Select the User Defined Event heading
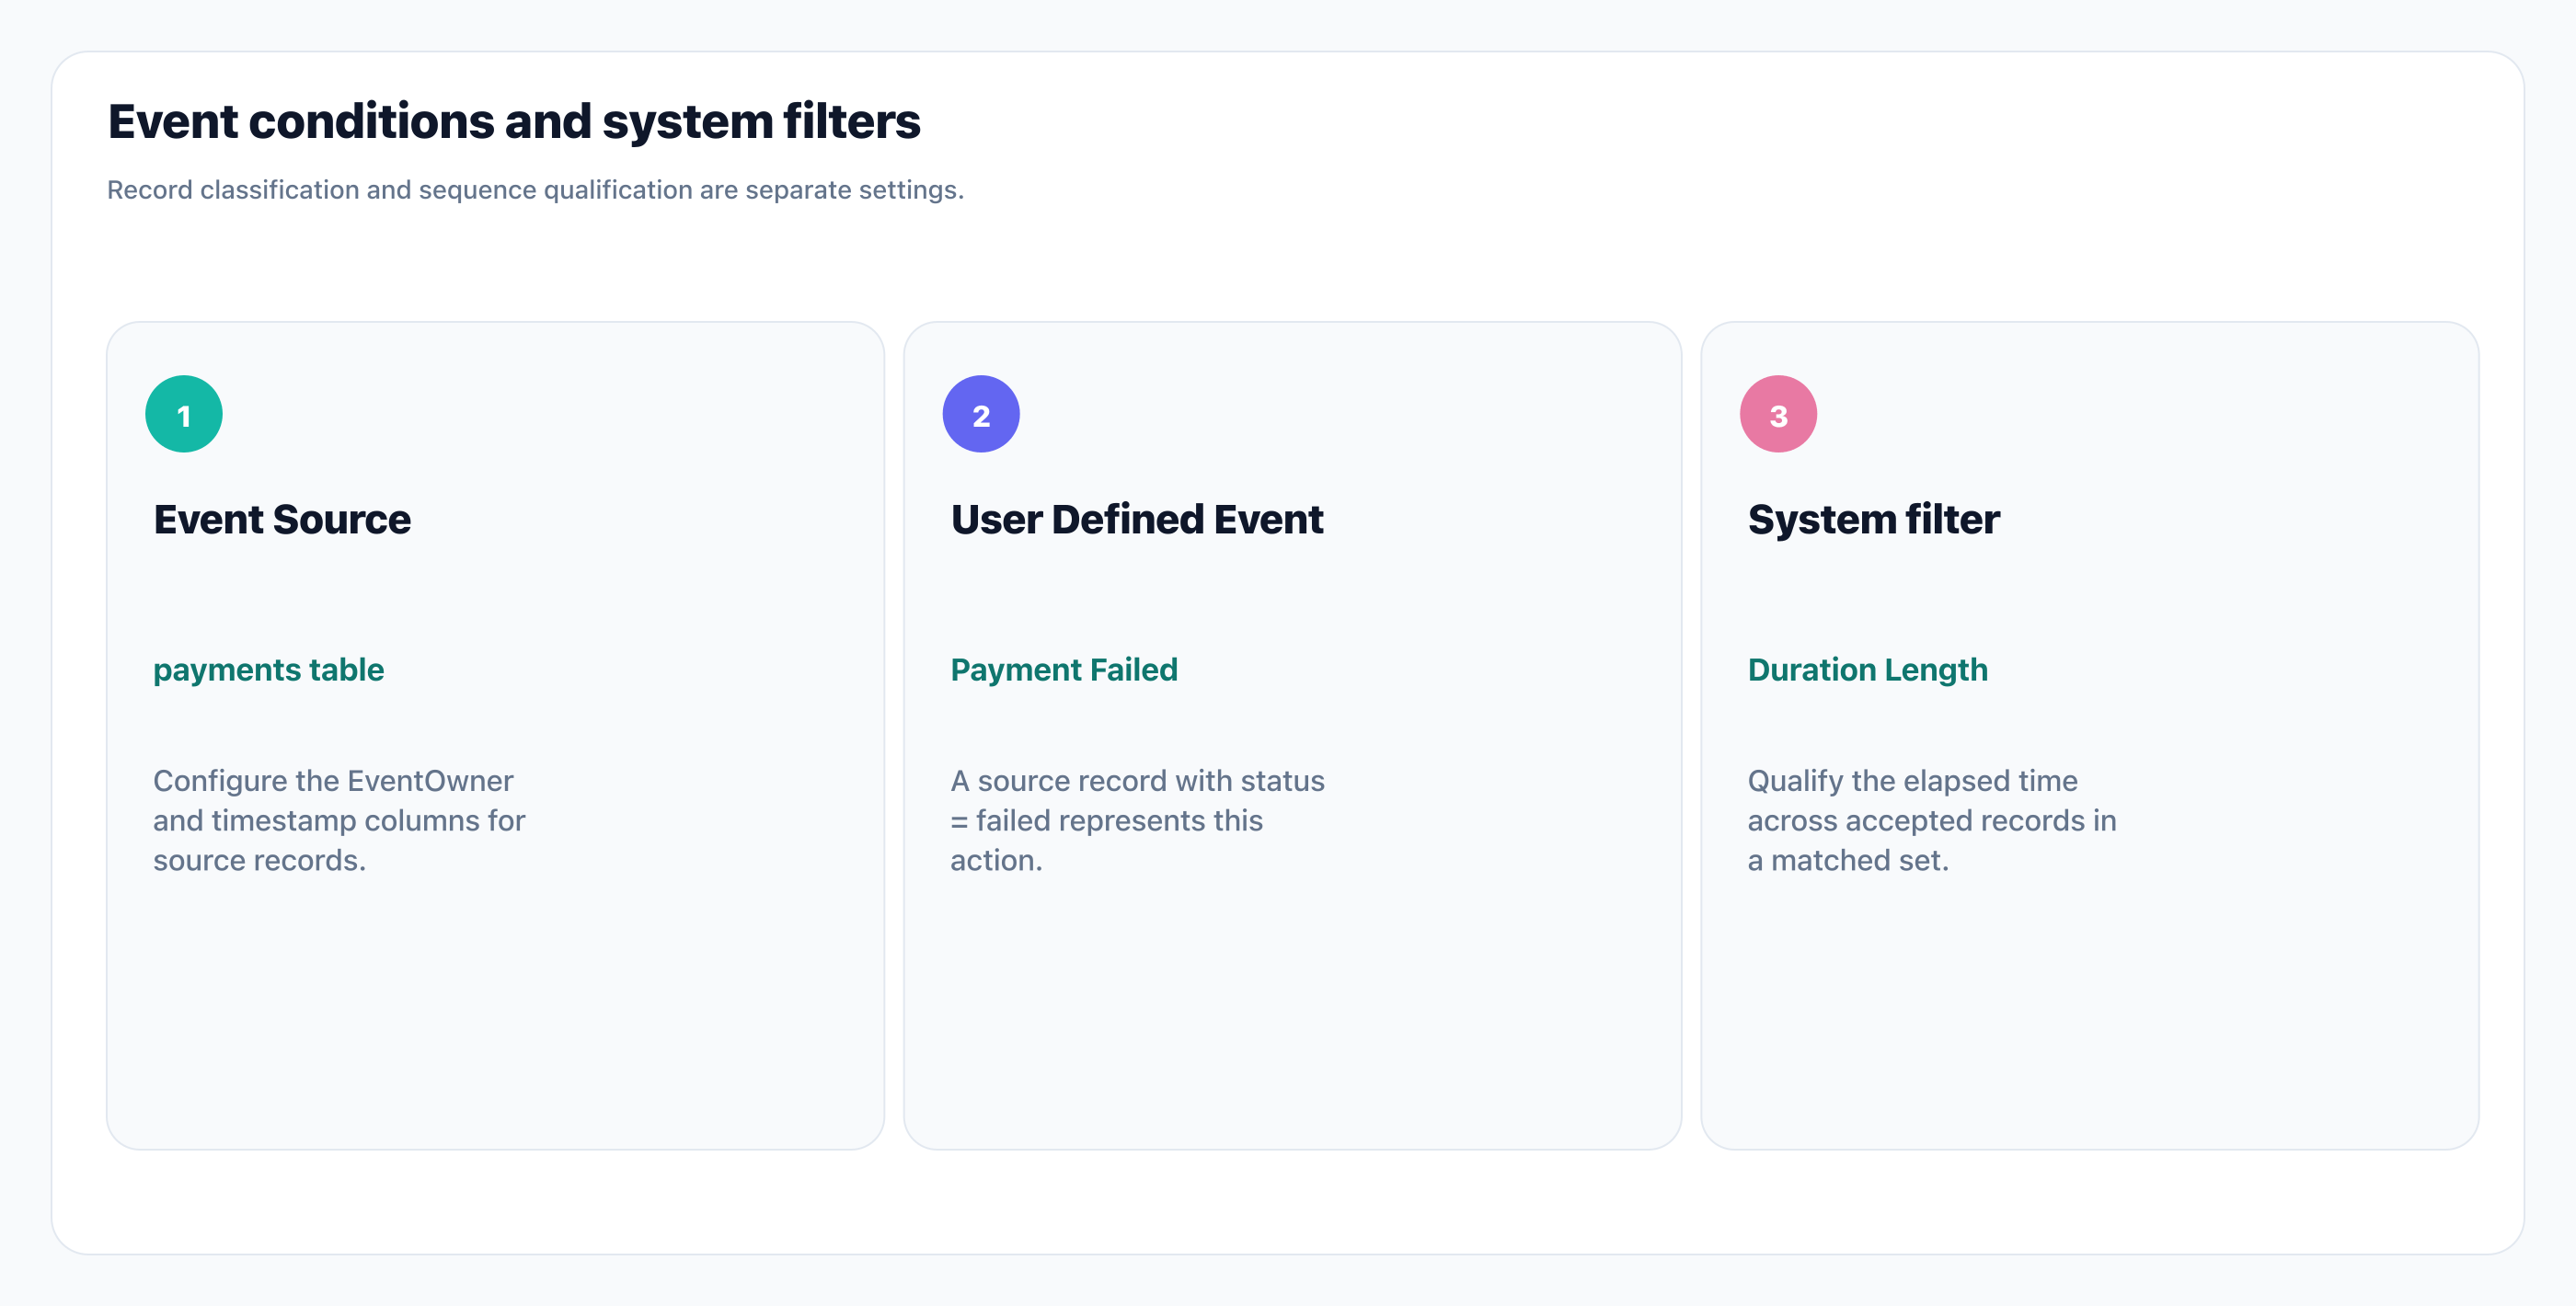Image resolution: width=2576 pixels, height=1306 pixels. click(x=1137, y=520)
